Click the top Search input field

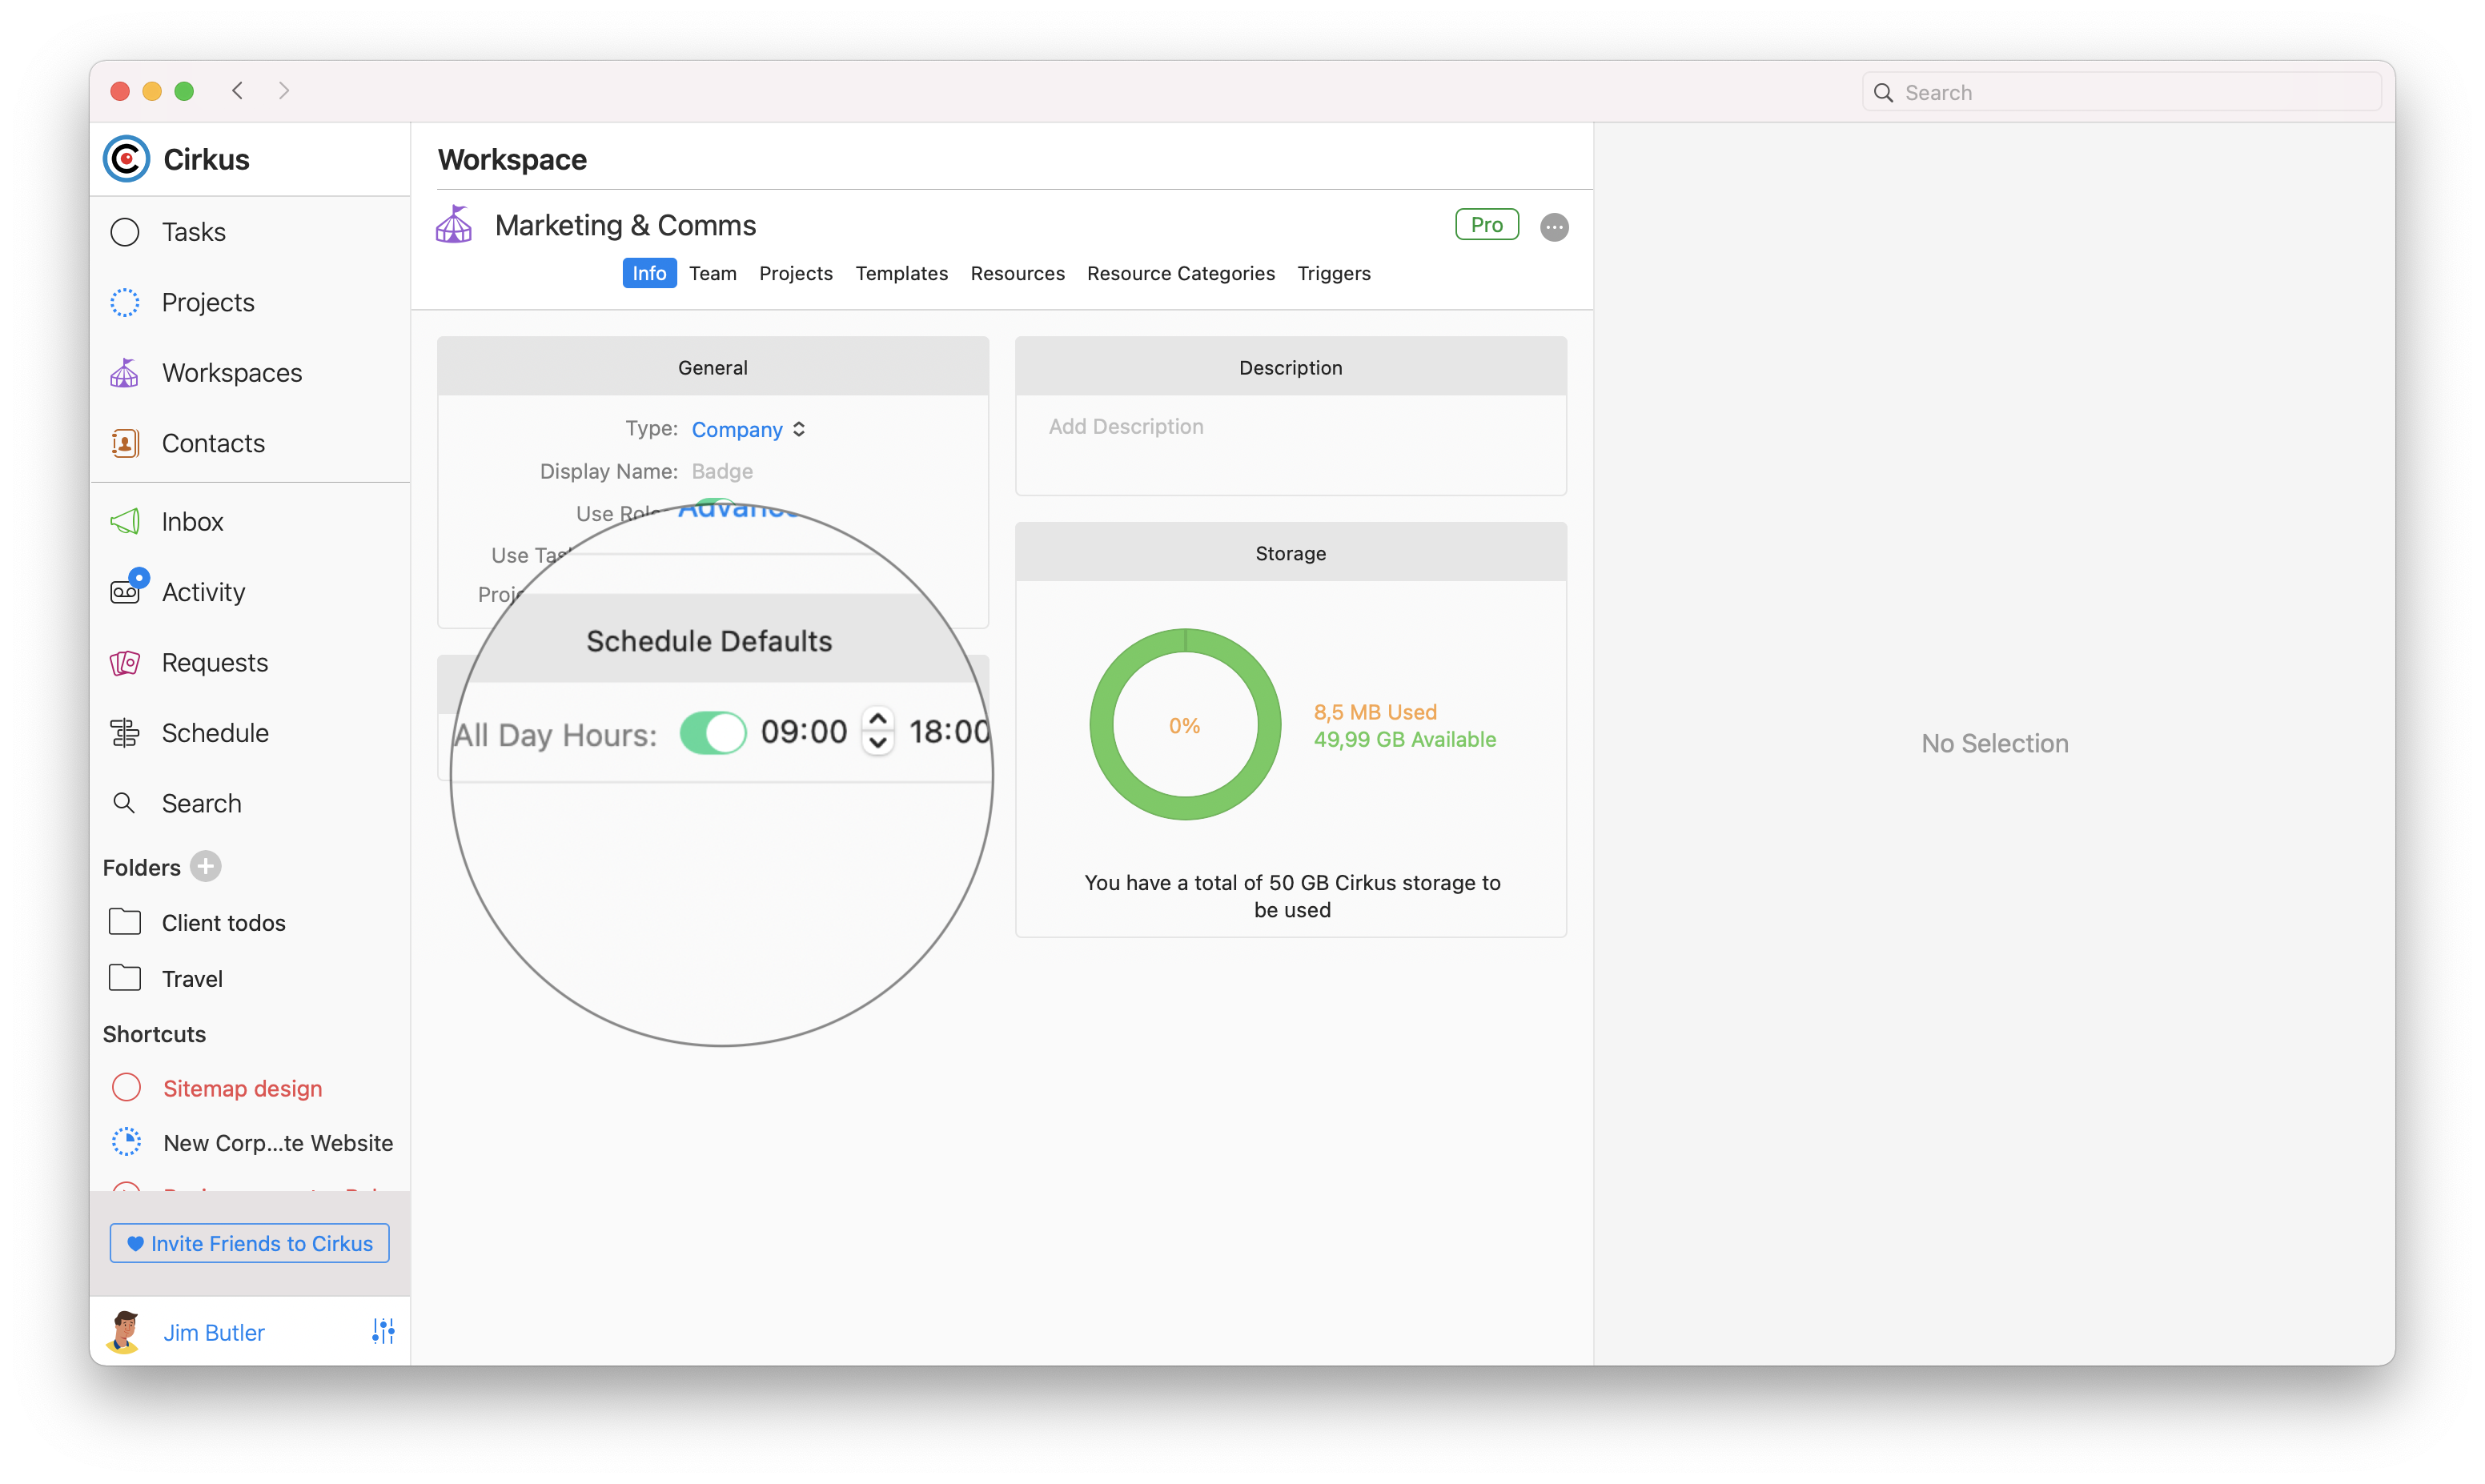click(x=2121, y=93)
